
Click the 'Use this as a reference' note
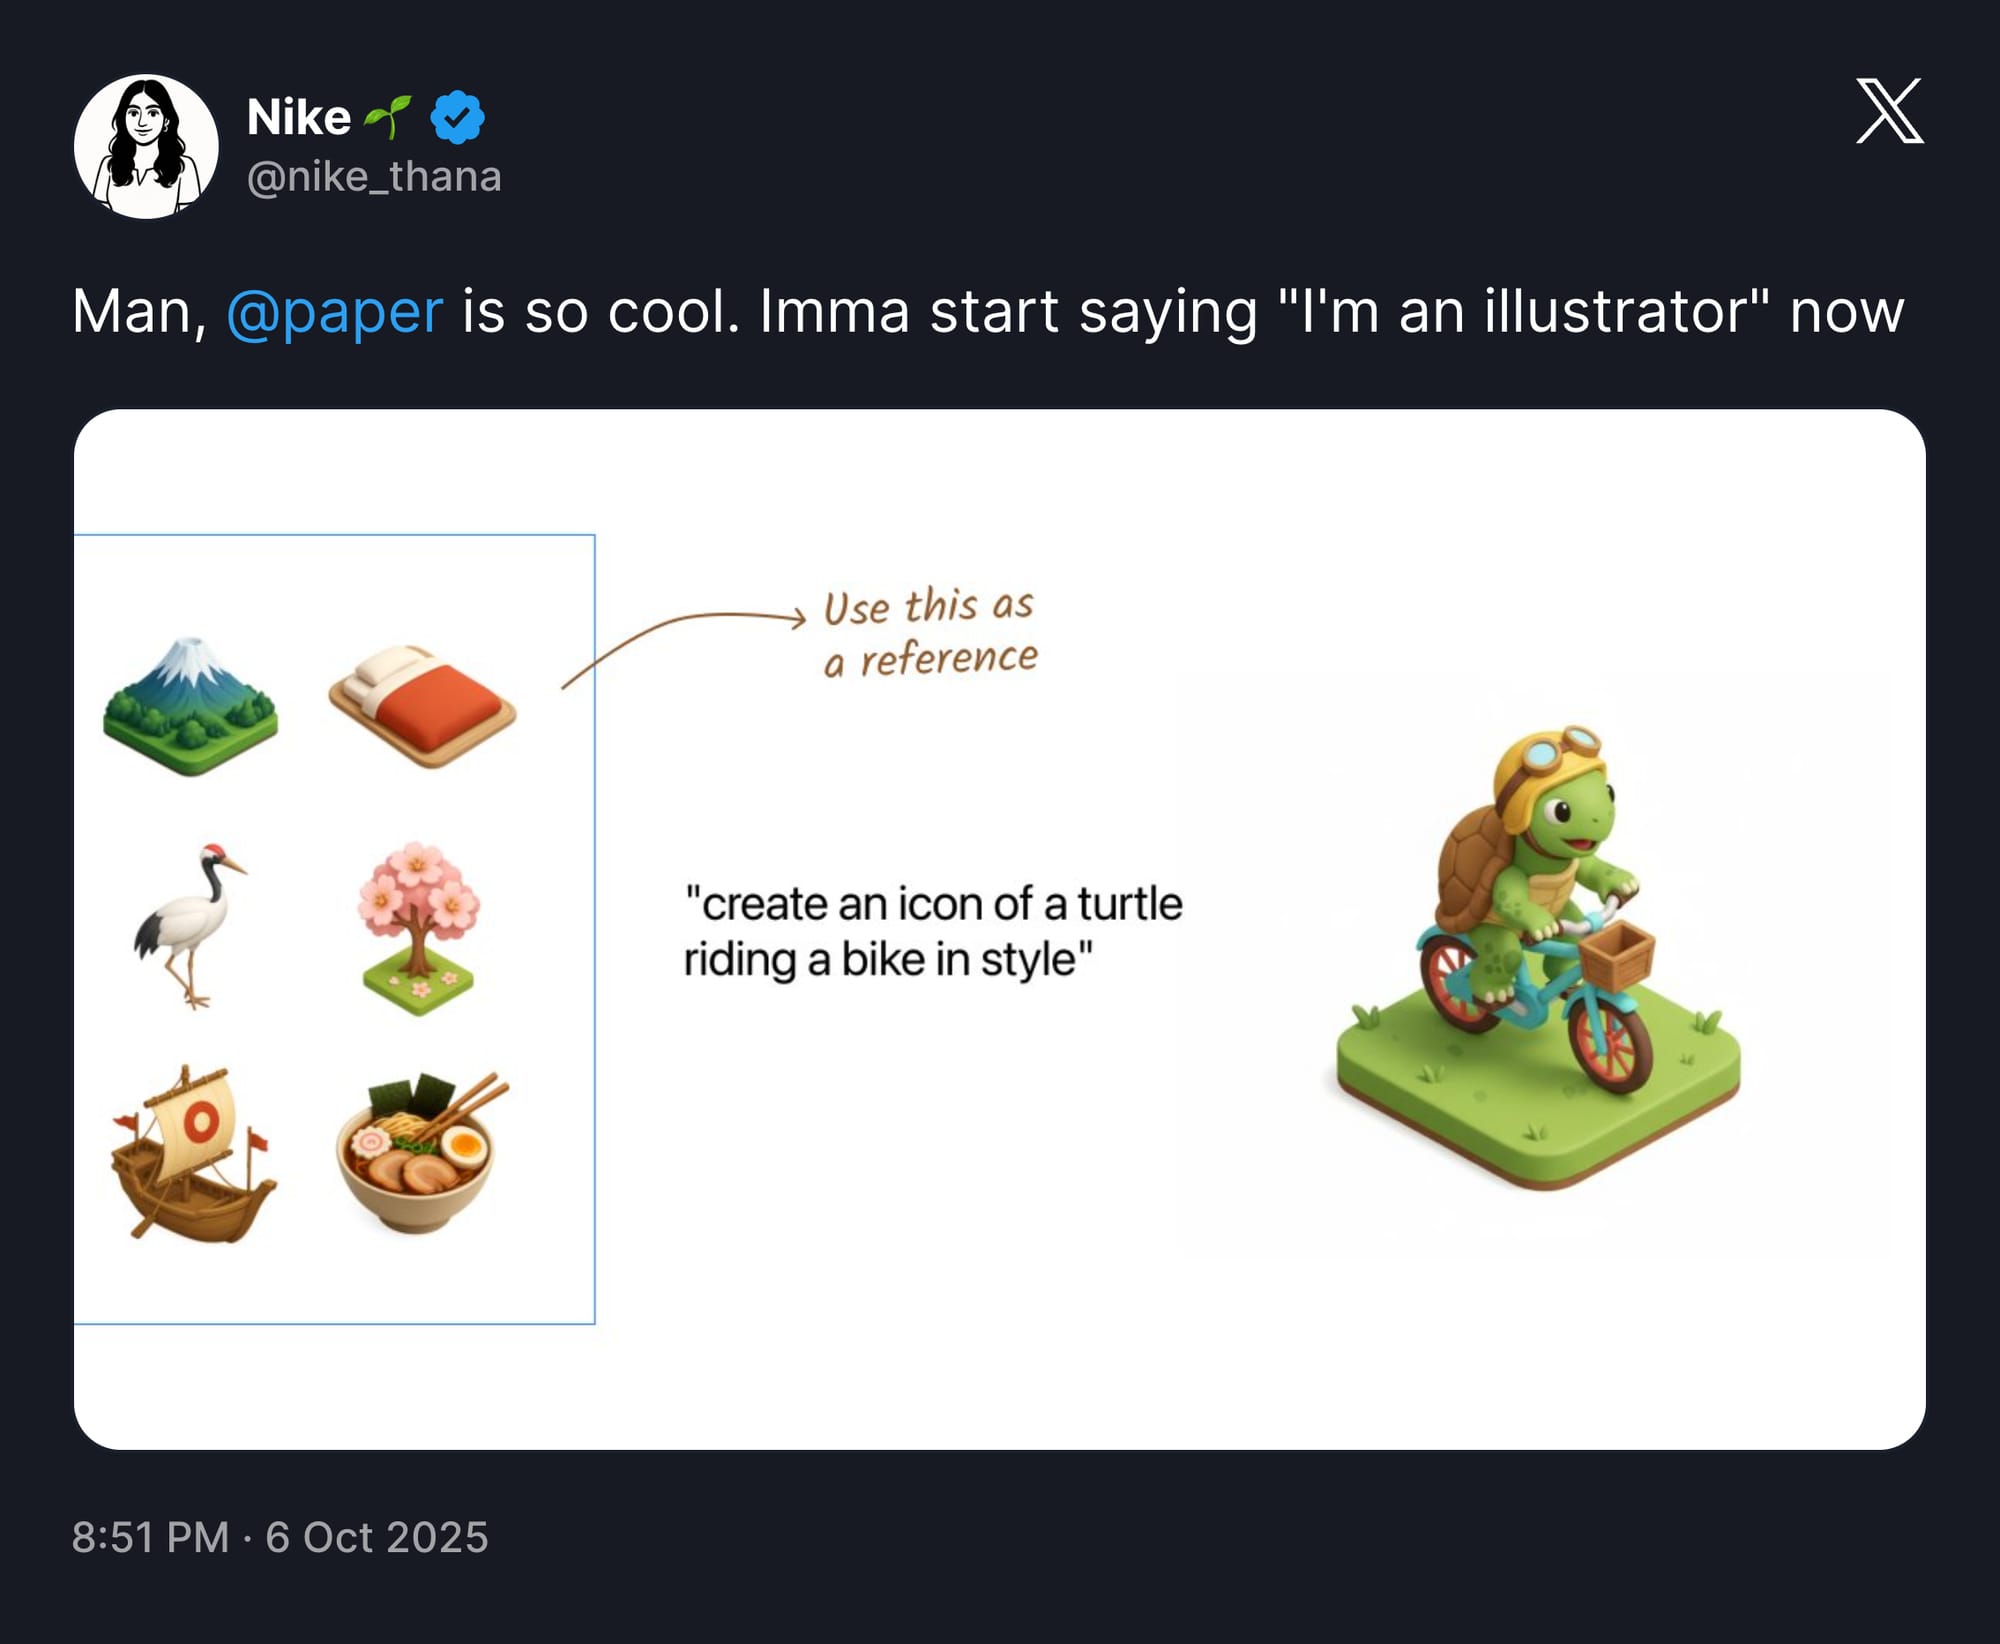pos(930,632)
